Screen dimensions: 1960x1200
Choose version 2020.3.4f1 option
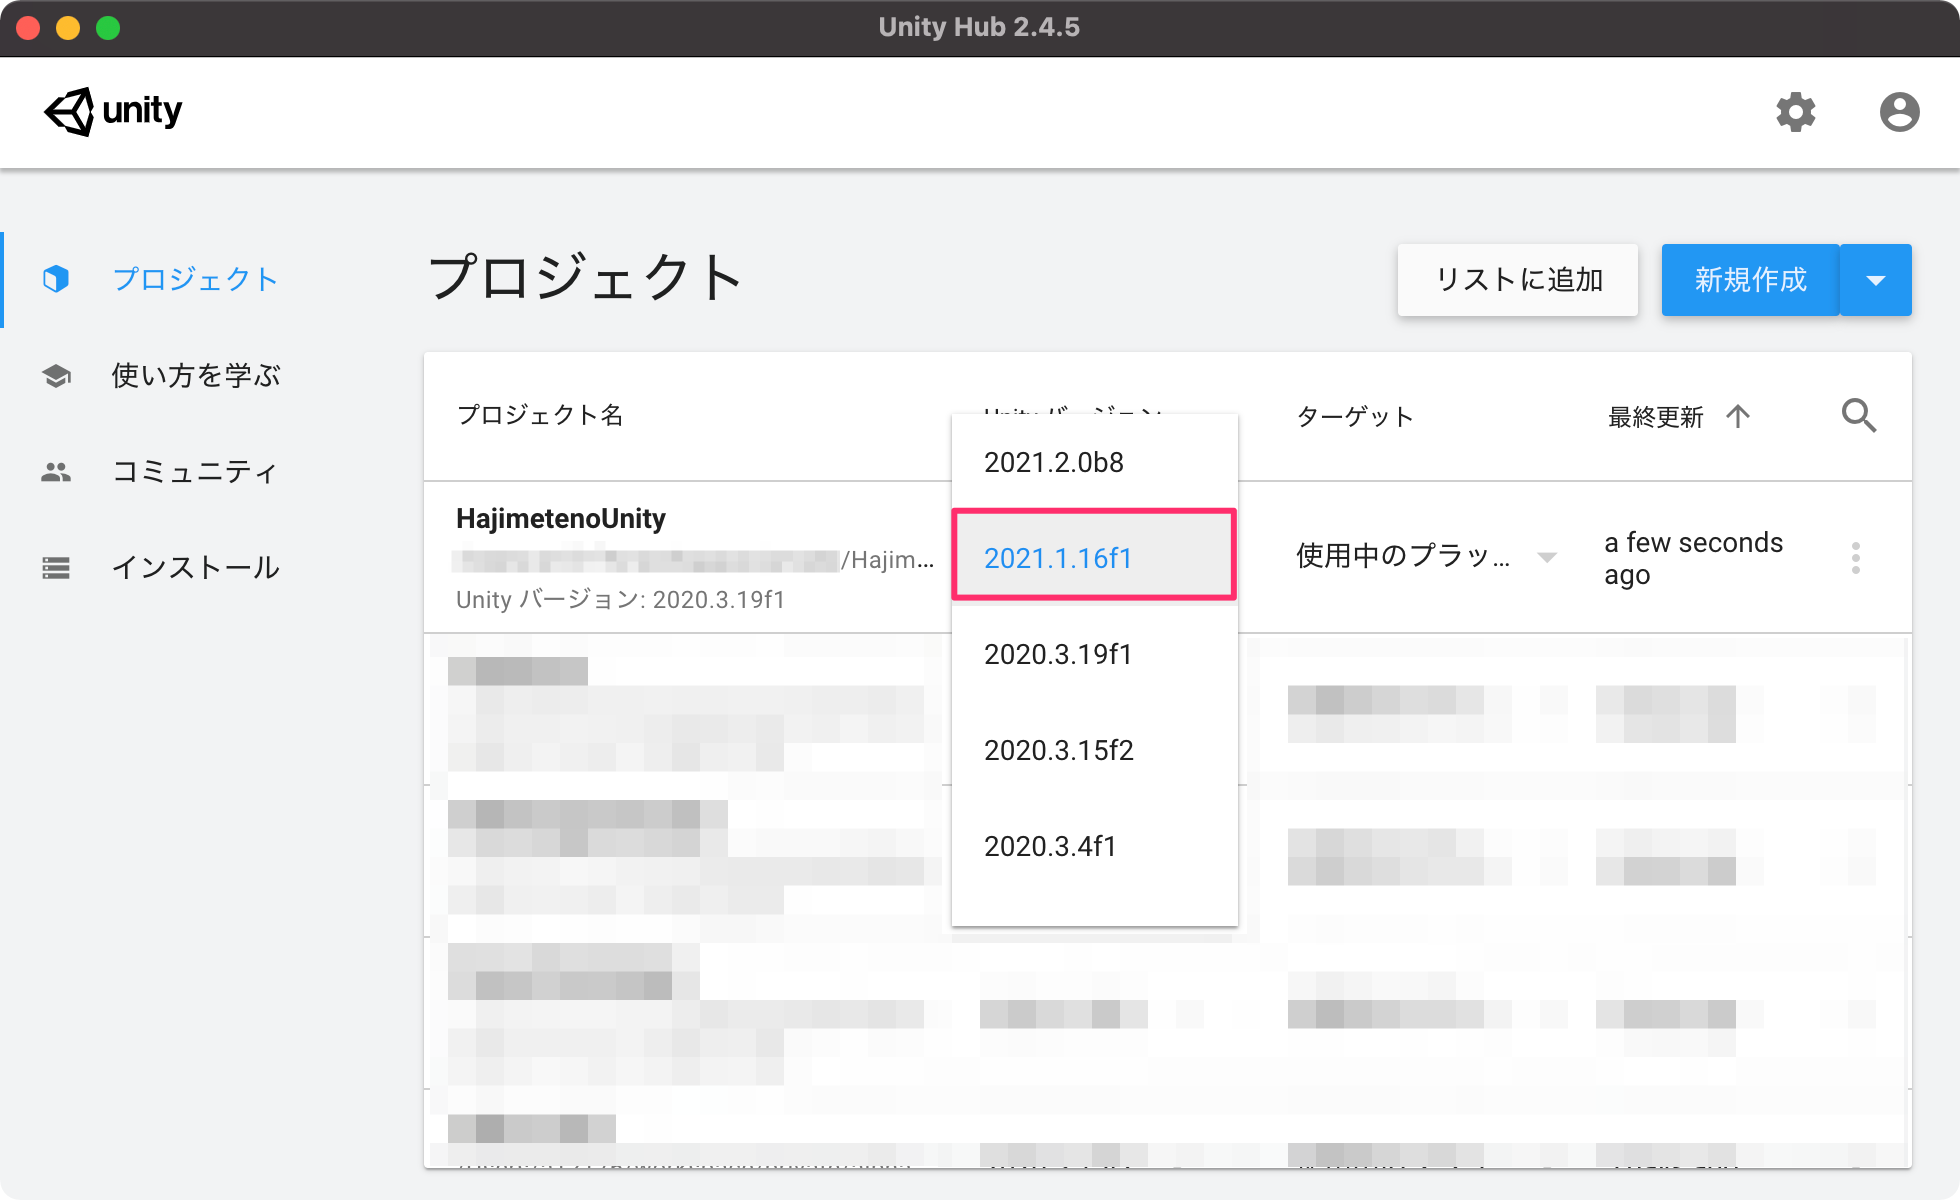[1095, 846]
